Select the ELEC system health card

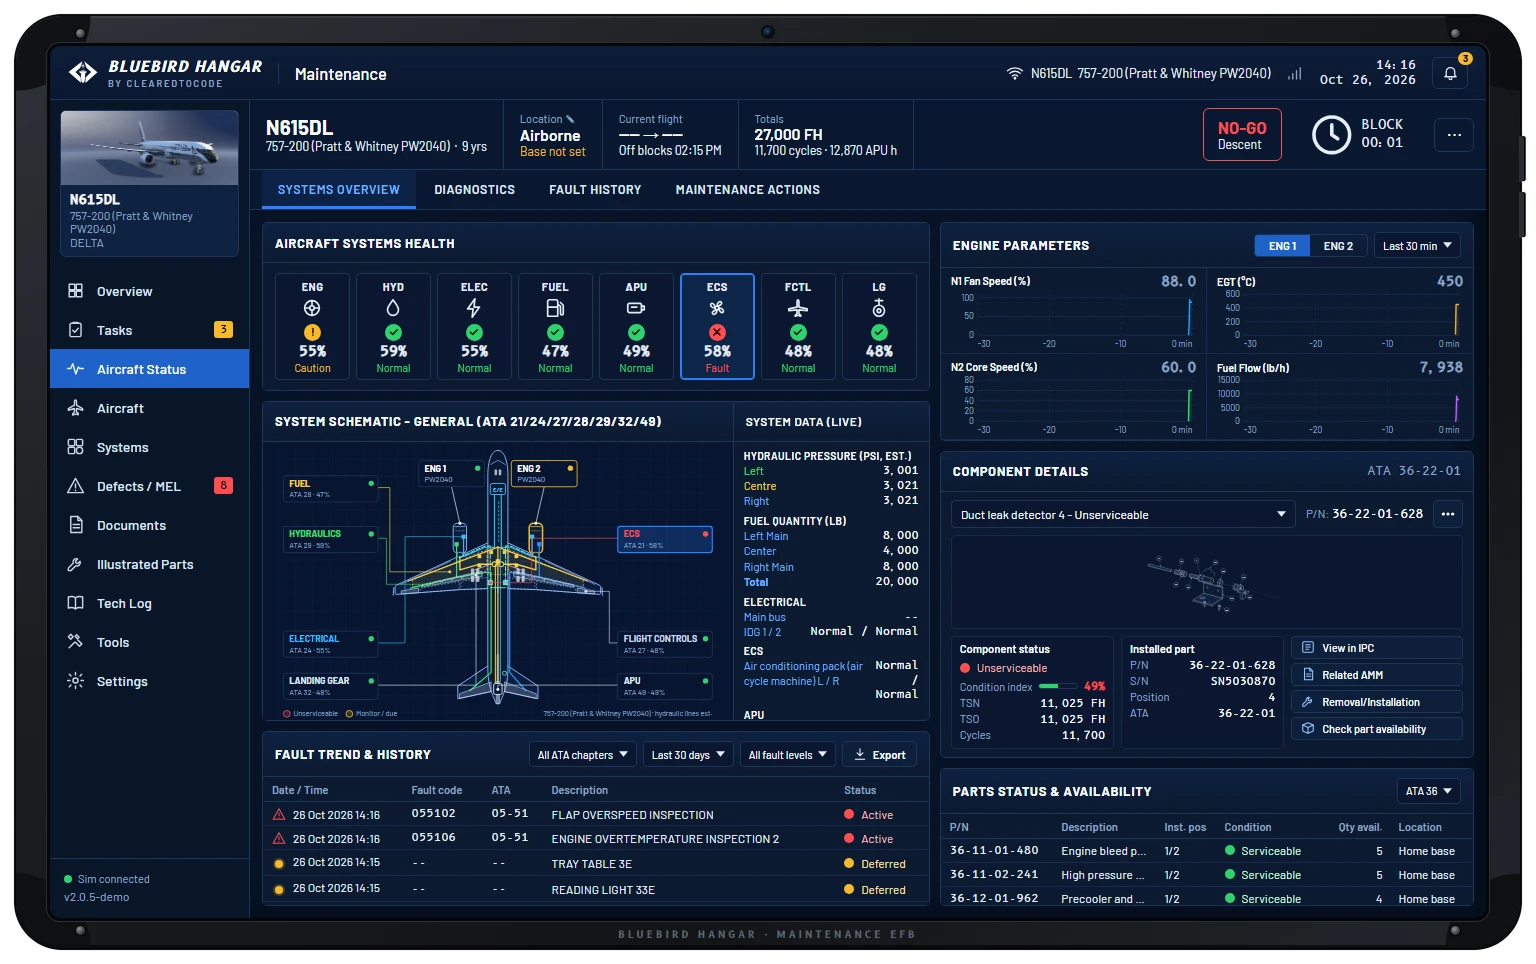pyautogui.click(x=474, y=326)
